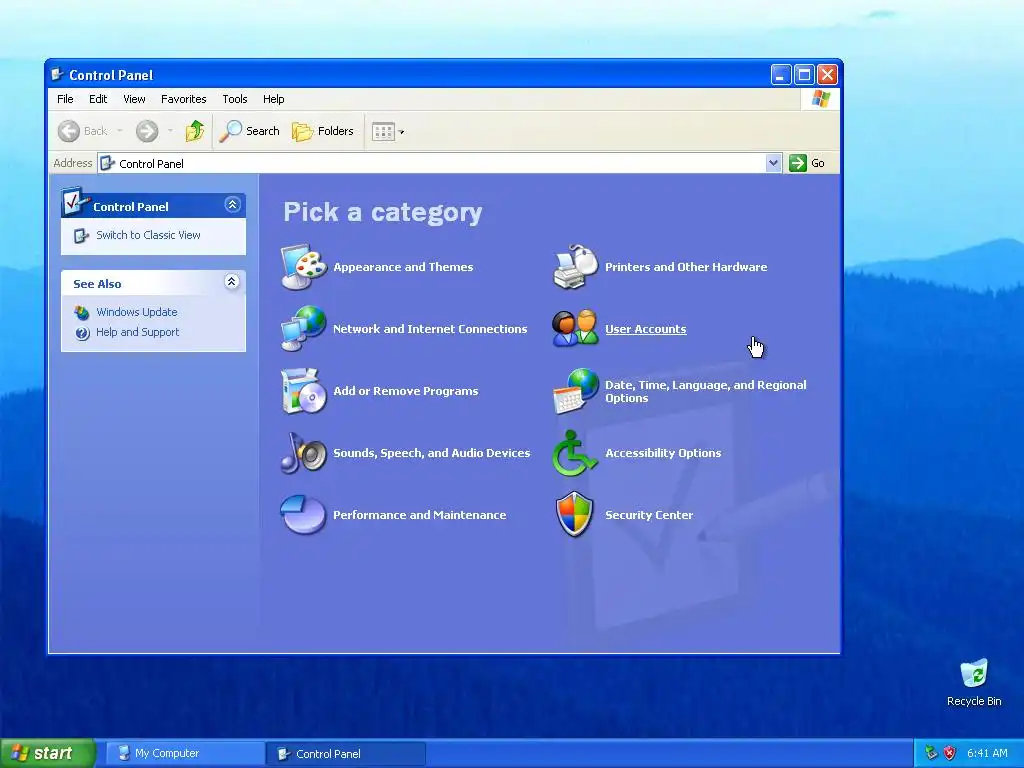Open the Views button dropdown arrow
The image size is (1024, 768).
click(402, 132)
